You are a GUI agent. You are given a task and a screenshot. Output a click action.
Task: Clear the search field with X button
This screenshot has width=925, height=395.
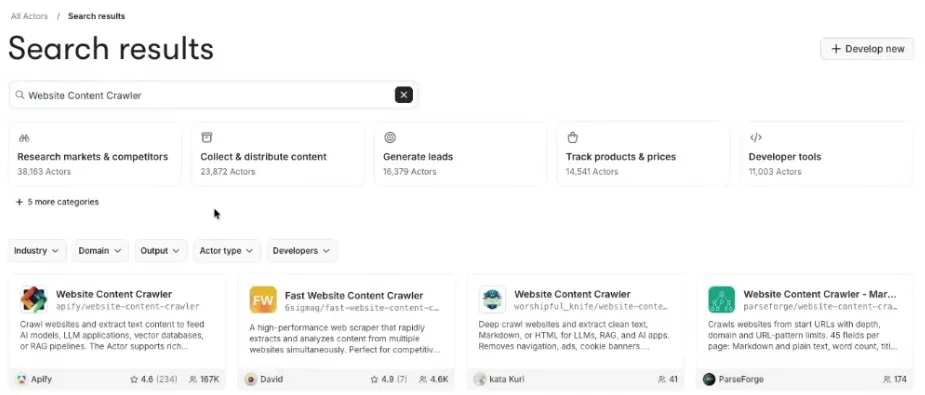(404, 95)
